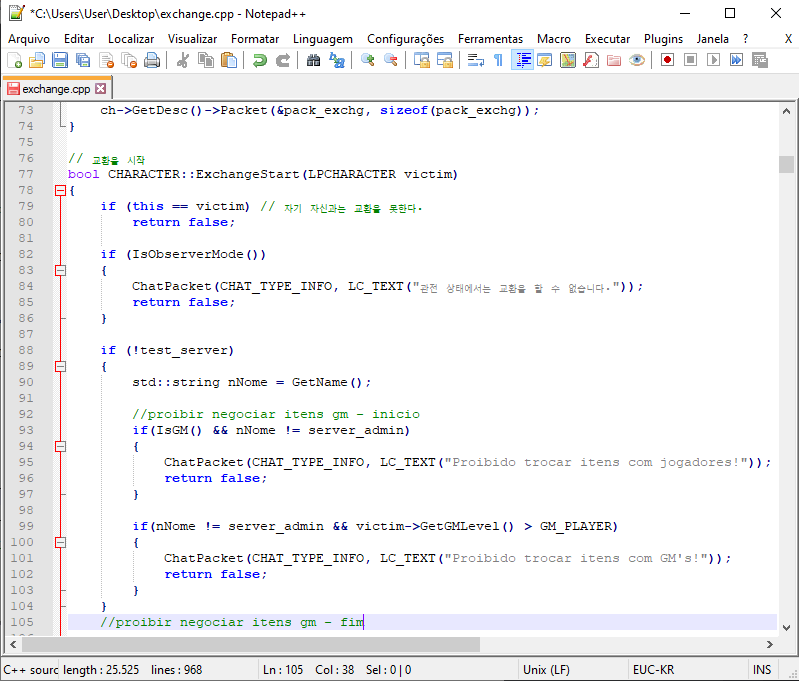Enable synchronized vertical scrolling icon

(421, 61)
